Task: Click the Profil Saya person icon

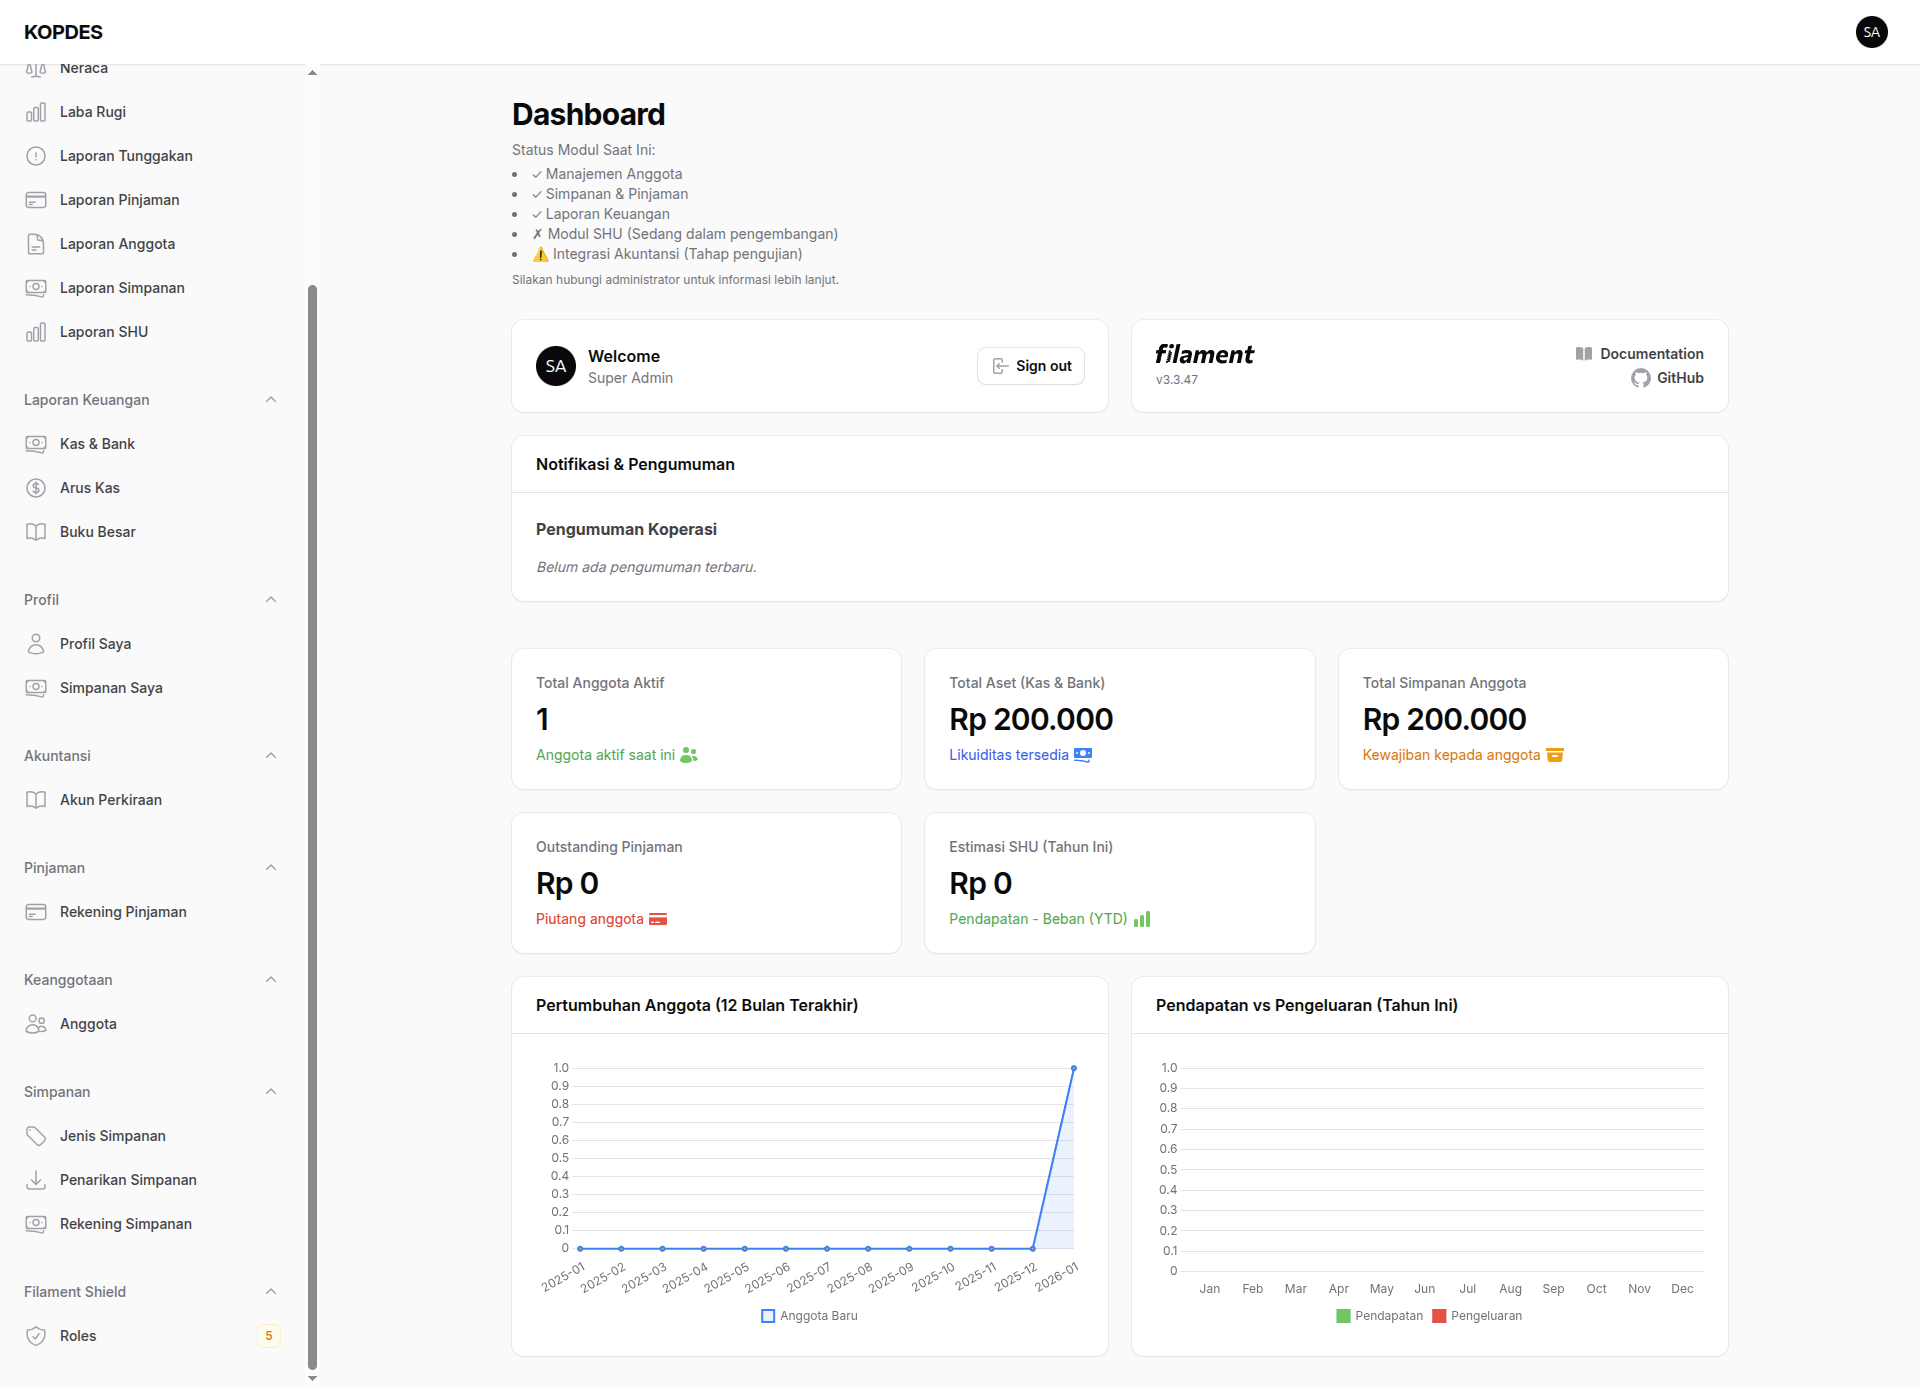Action: pyautogui.click(x=36, y=643)
